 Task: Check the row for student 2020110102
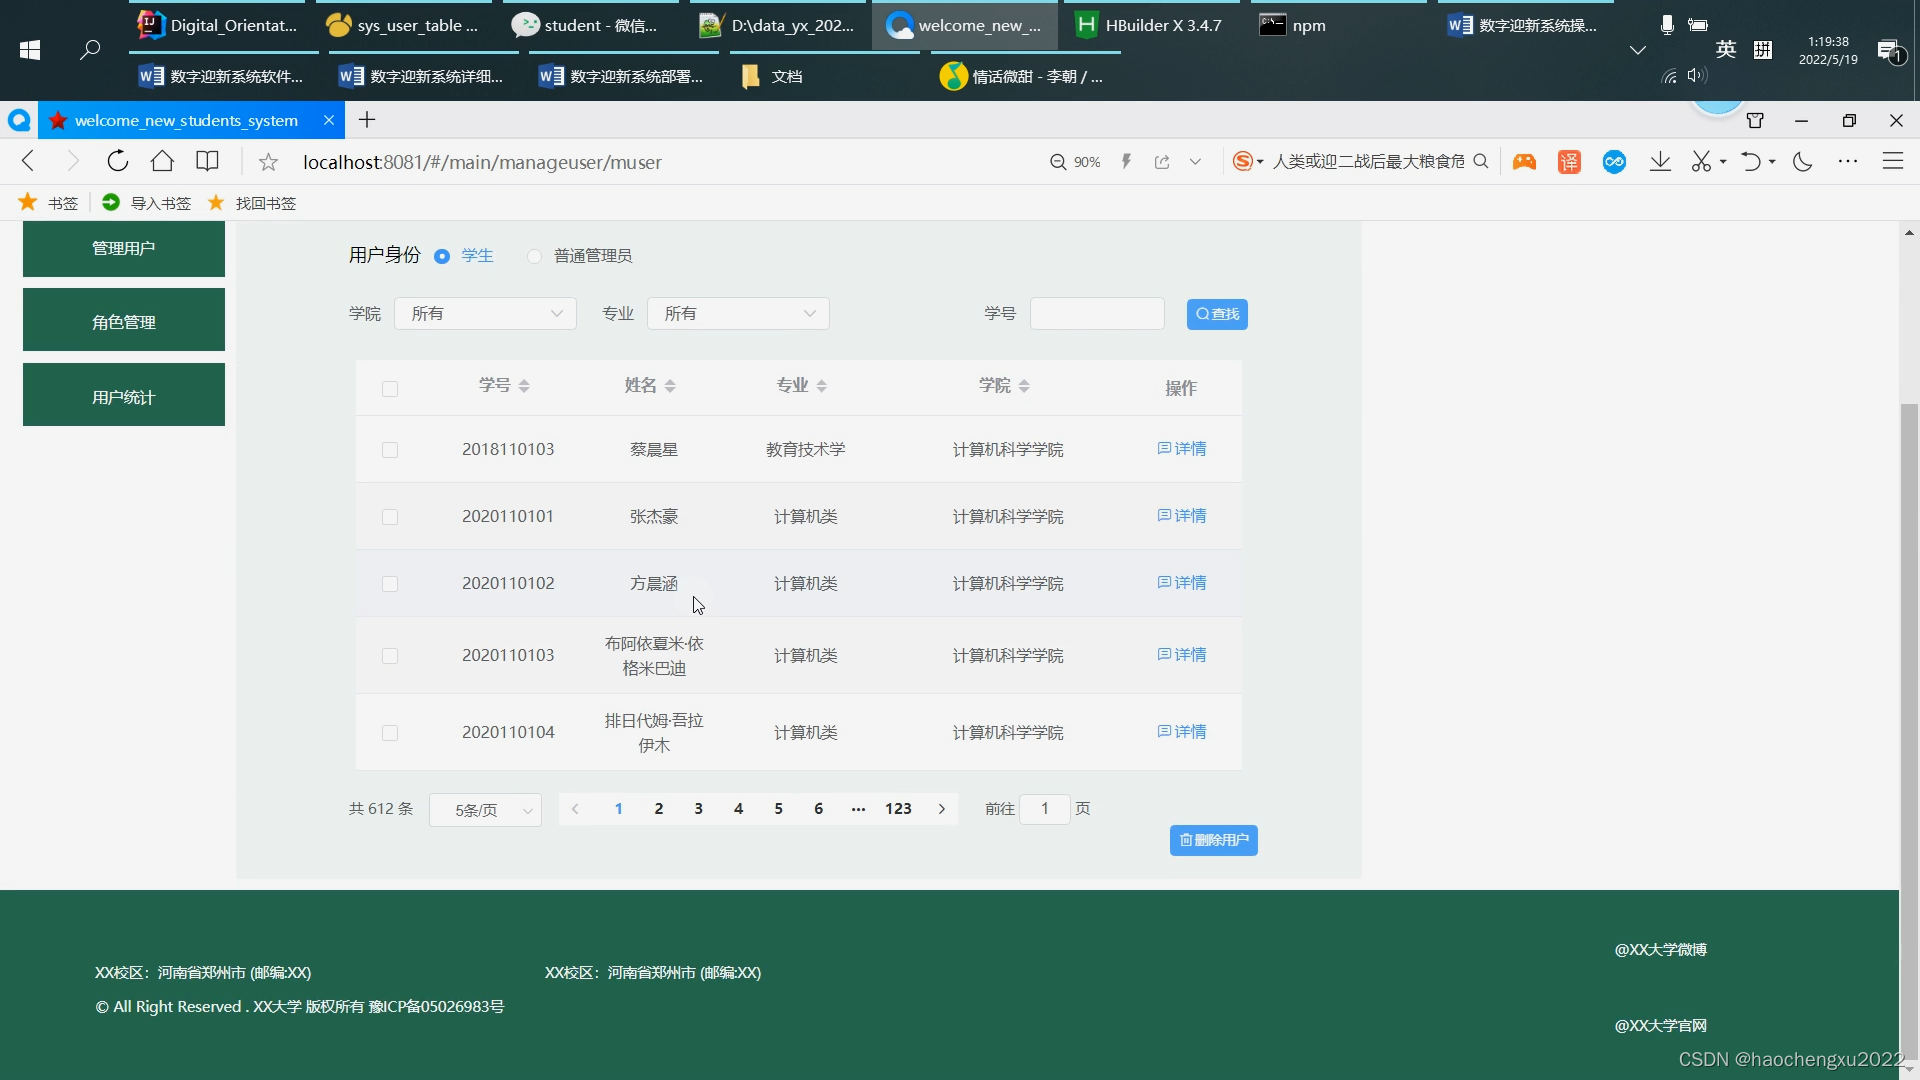click(x=390, y=584)
